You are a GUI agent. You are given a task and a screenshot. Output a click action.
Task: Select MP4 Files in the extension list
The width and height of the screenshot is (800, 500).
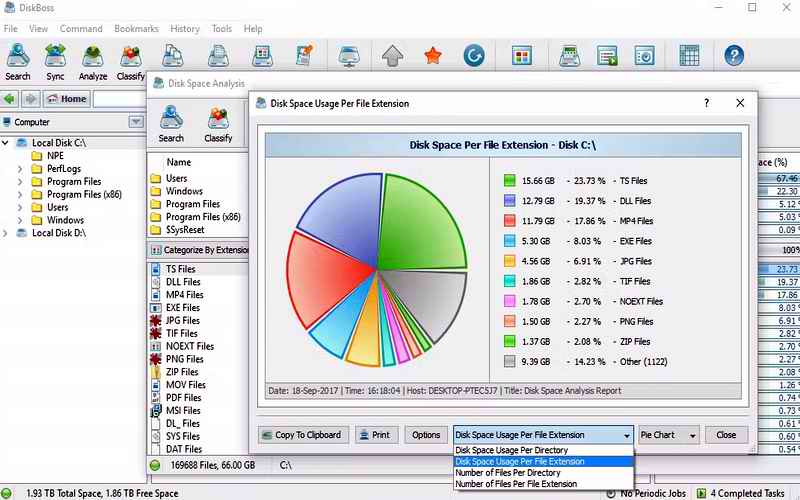coord(184,295)
